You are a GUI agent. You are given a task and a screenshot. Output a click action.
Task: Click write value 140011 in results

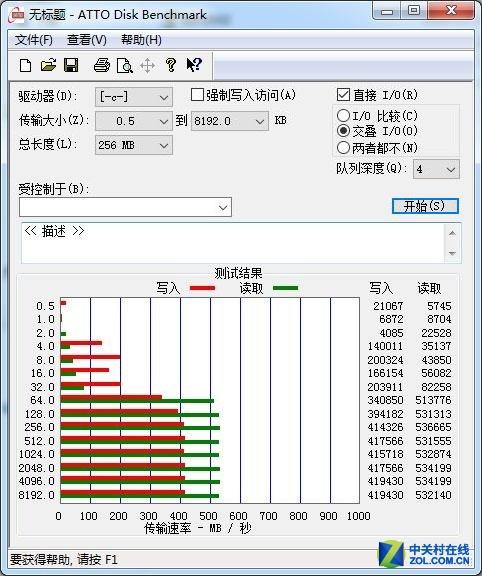(385, 346)
